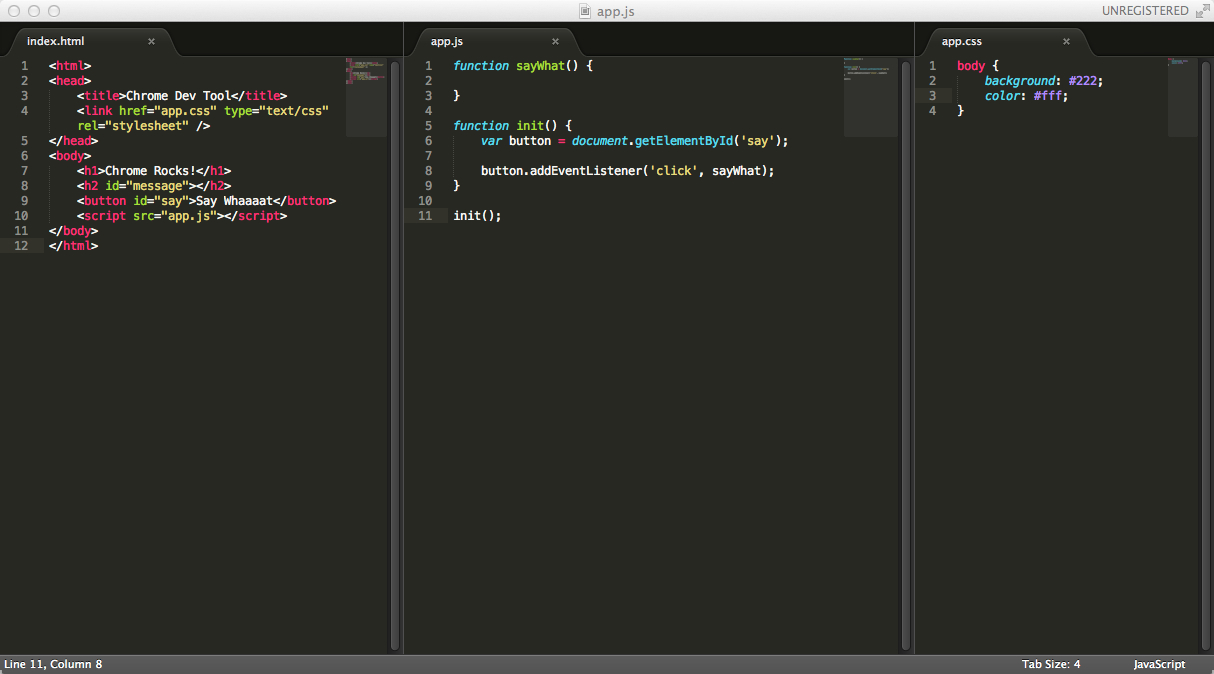Click the button.addEventListener line
1214x674 pixels.
click(x=628, y=171)
